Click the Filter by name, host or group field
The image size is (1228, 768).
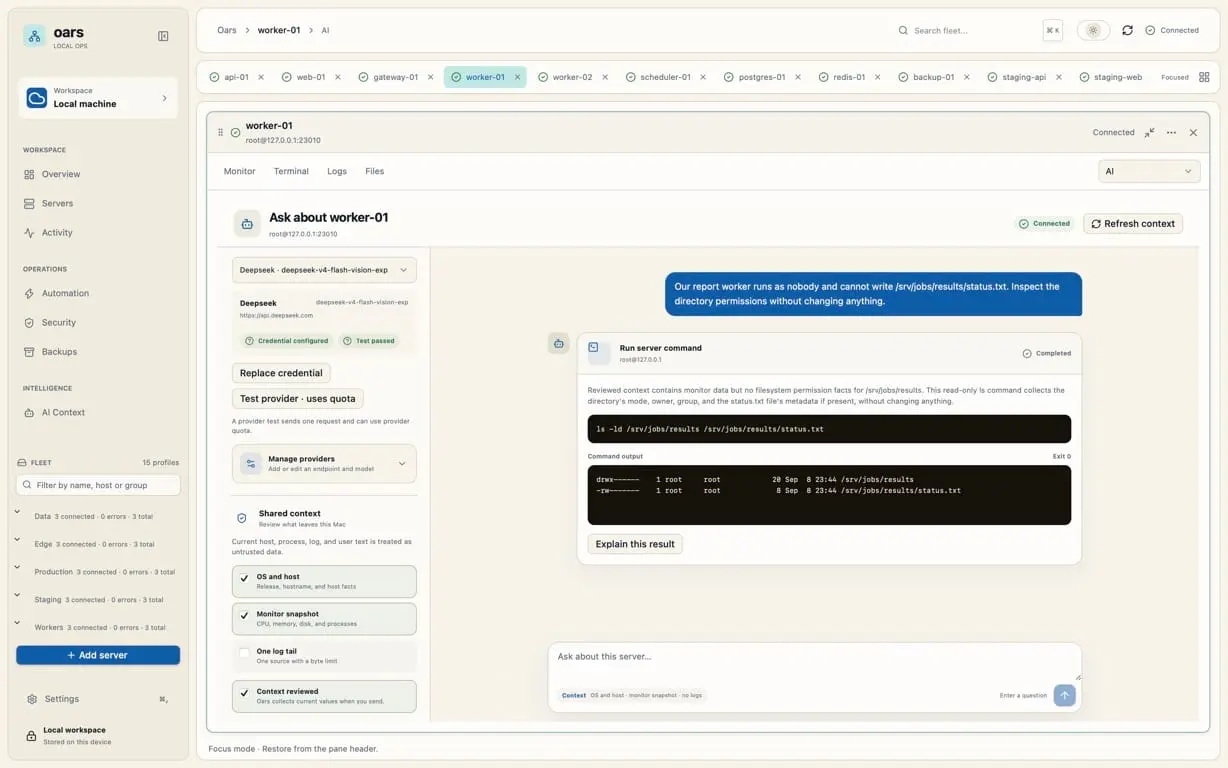point(98,485)
